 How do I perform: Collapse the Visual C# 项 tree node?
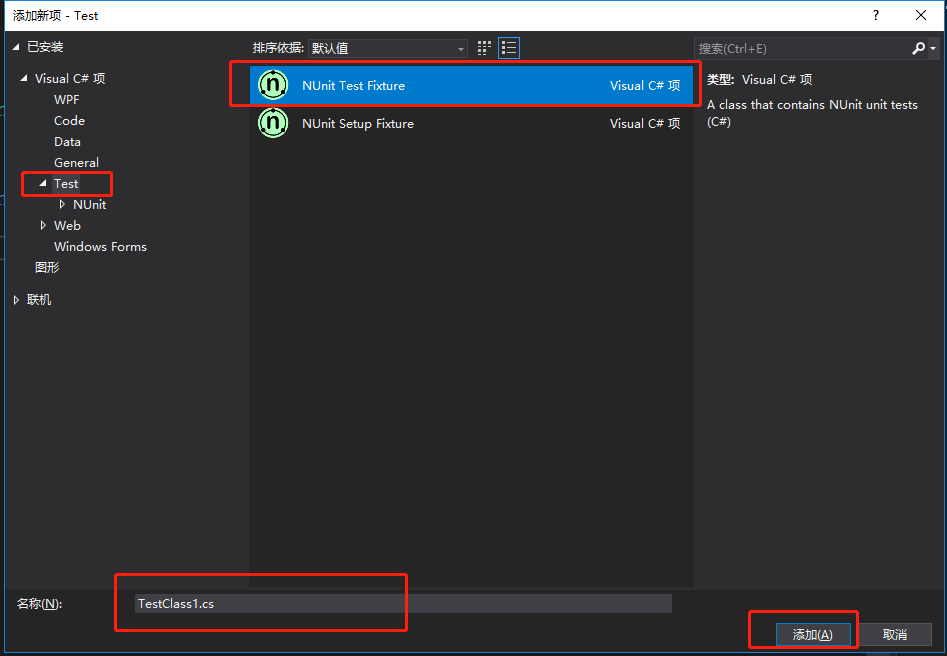pyautogui.click(x=24, y=78)
